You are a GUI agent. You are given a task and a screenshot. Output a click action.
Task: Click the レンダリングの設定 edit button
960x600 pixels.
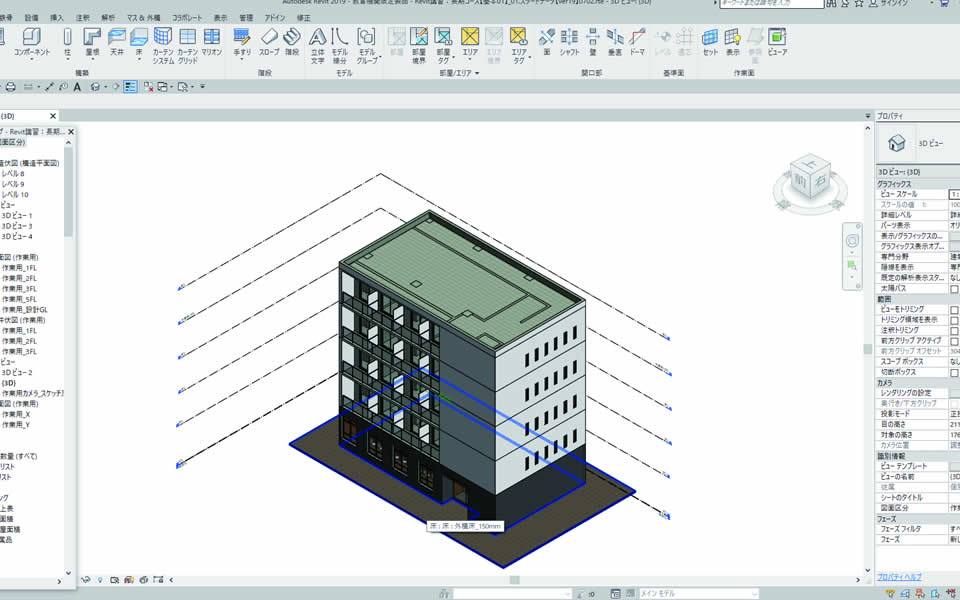point(954,393)
